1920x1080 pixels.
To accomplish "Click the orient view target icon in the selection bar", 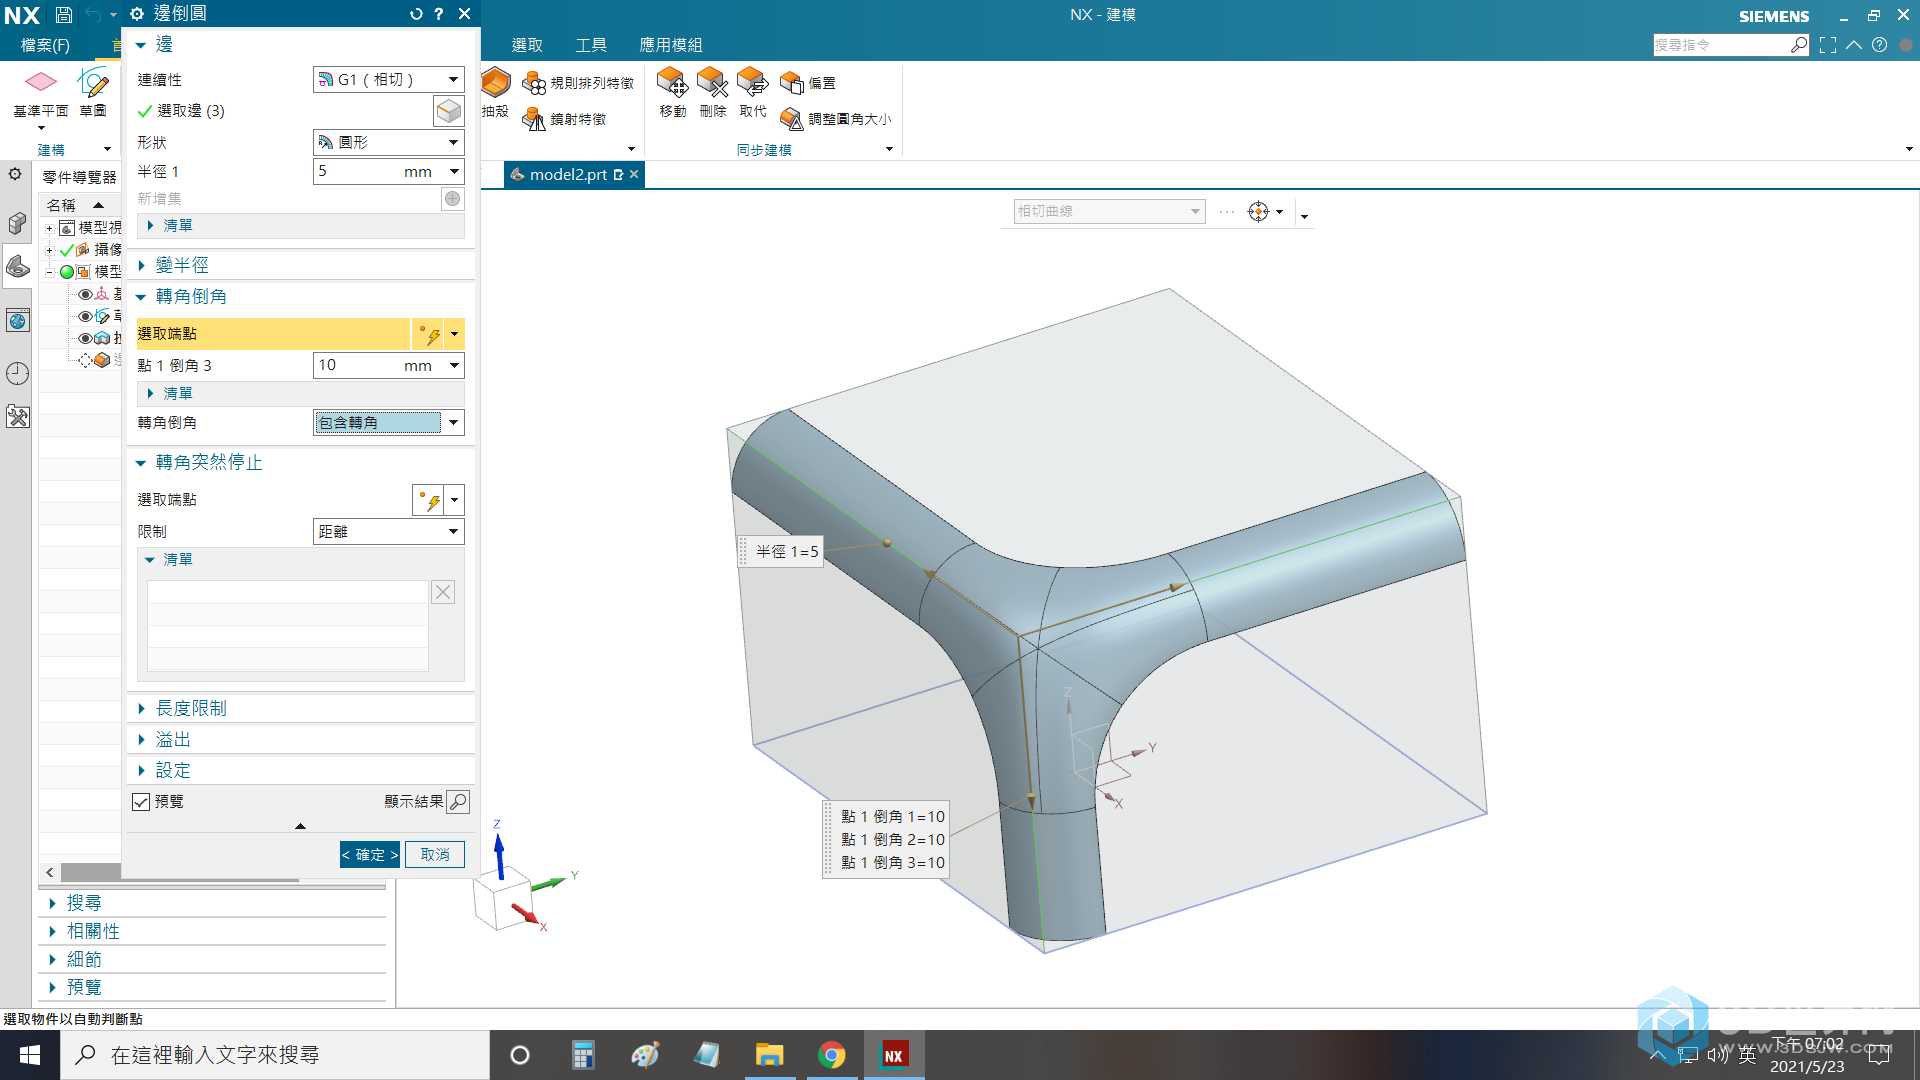I will click(1258, 212).
